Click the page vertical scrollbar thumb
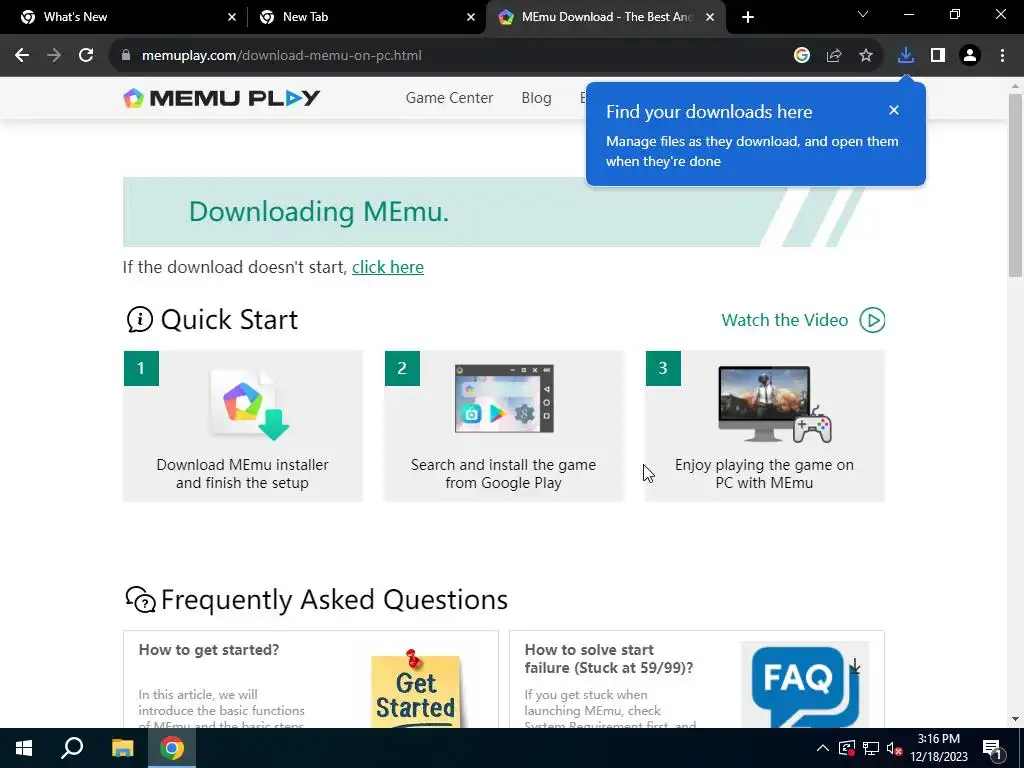Viewport: 1024px width, 768px height. 1016,185
